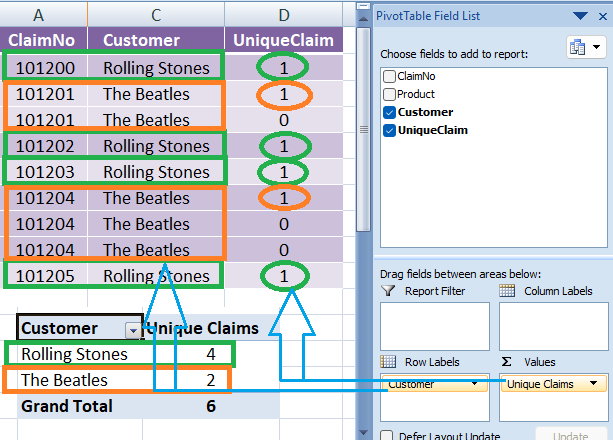
Task: Uncheck the UniqueClaim field checkbox
Action: pos(390,130)
